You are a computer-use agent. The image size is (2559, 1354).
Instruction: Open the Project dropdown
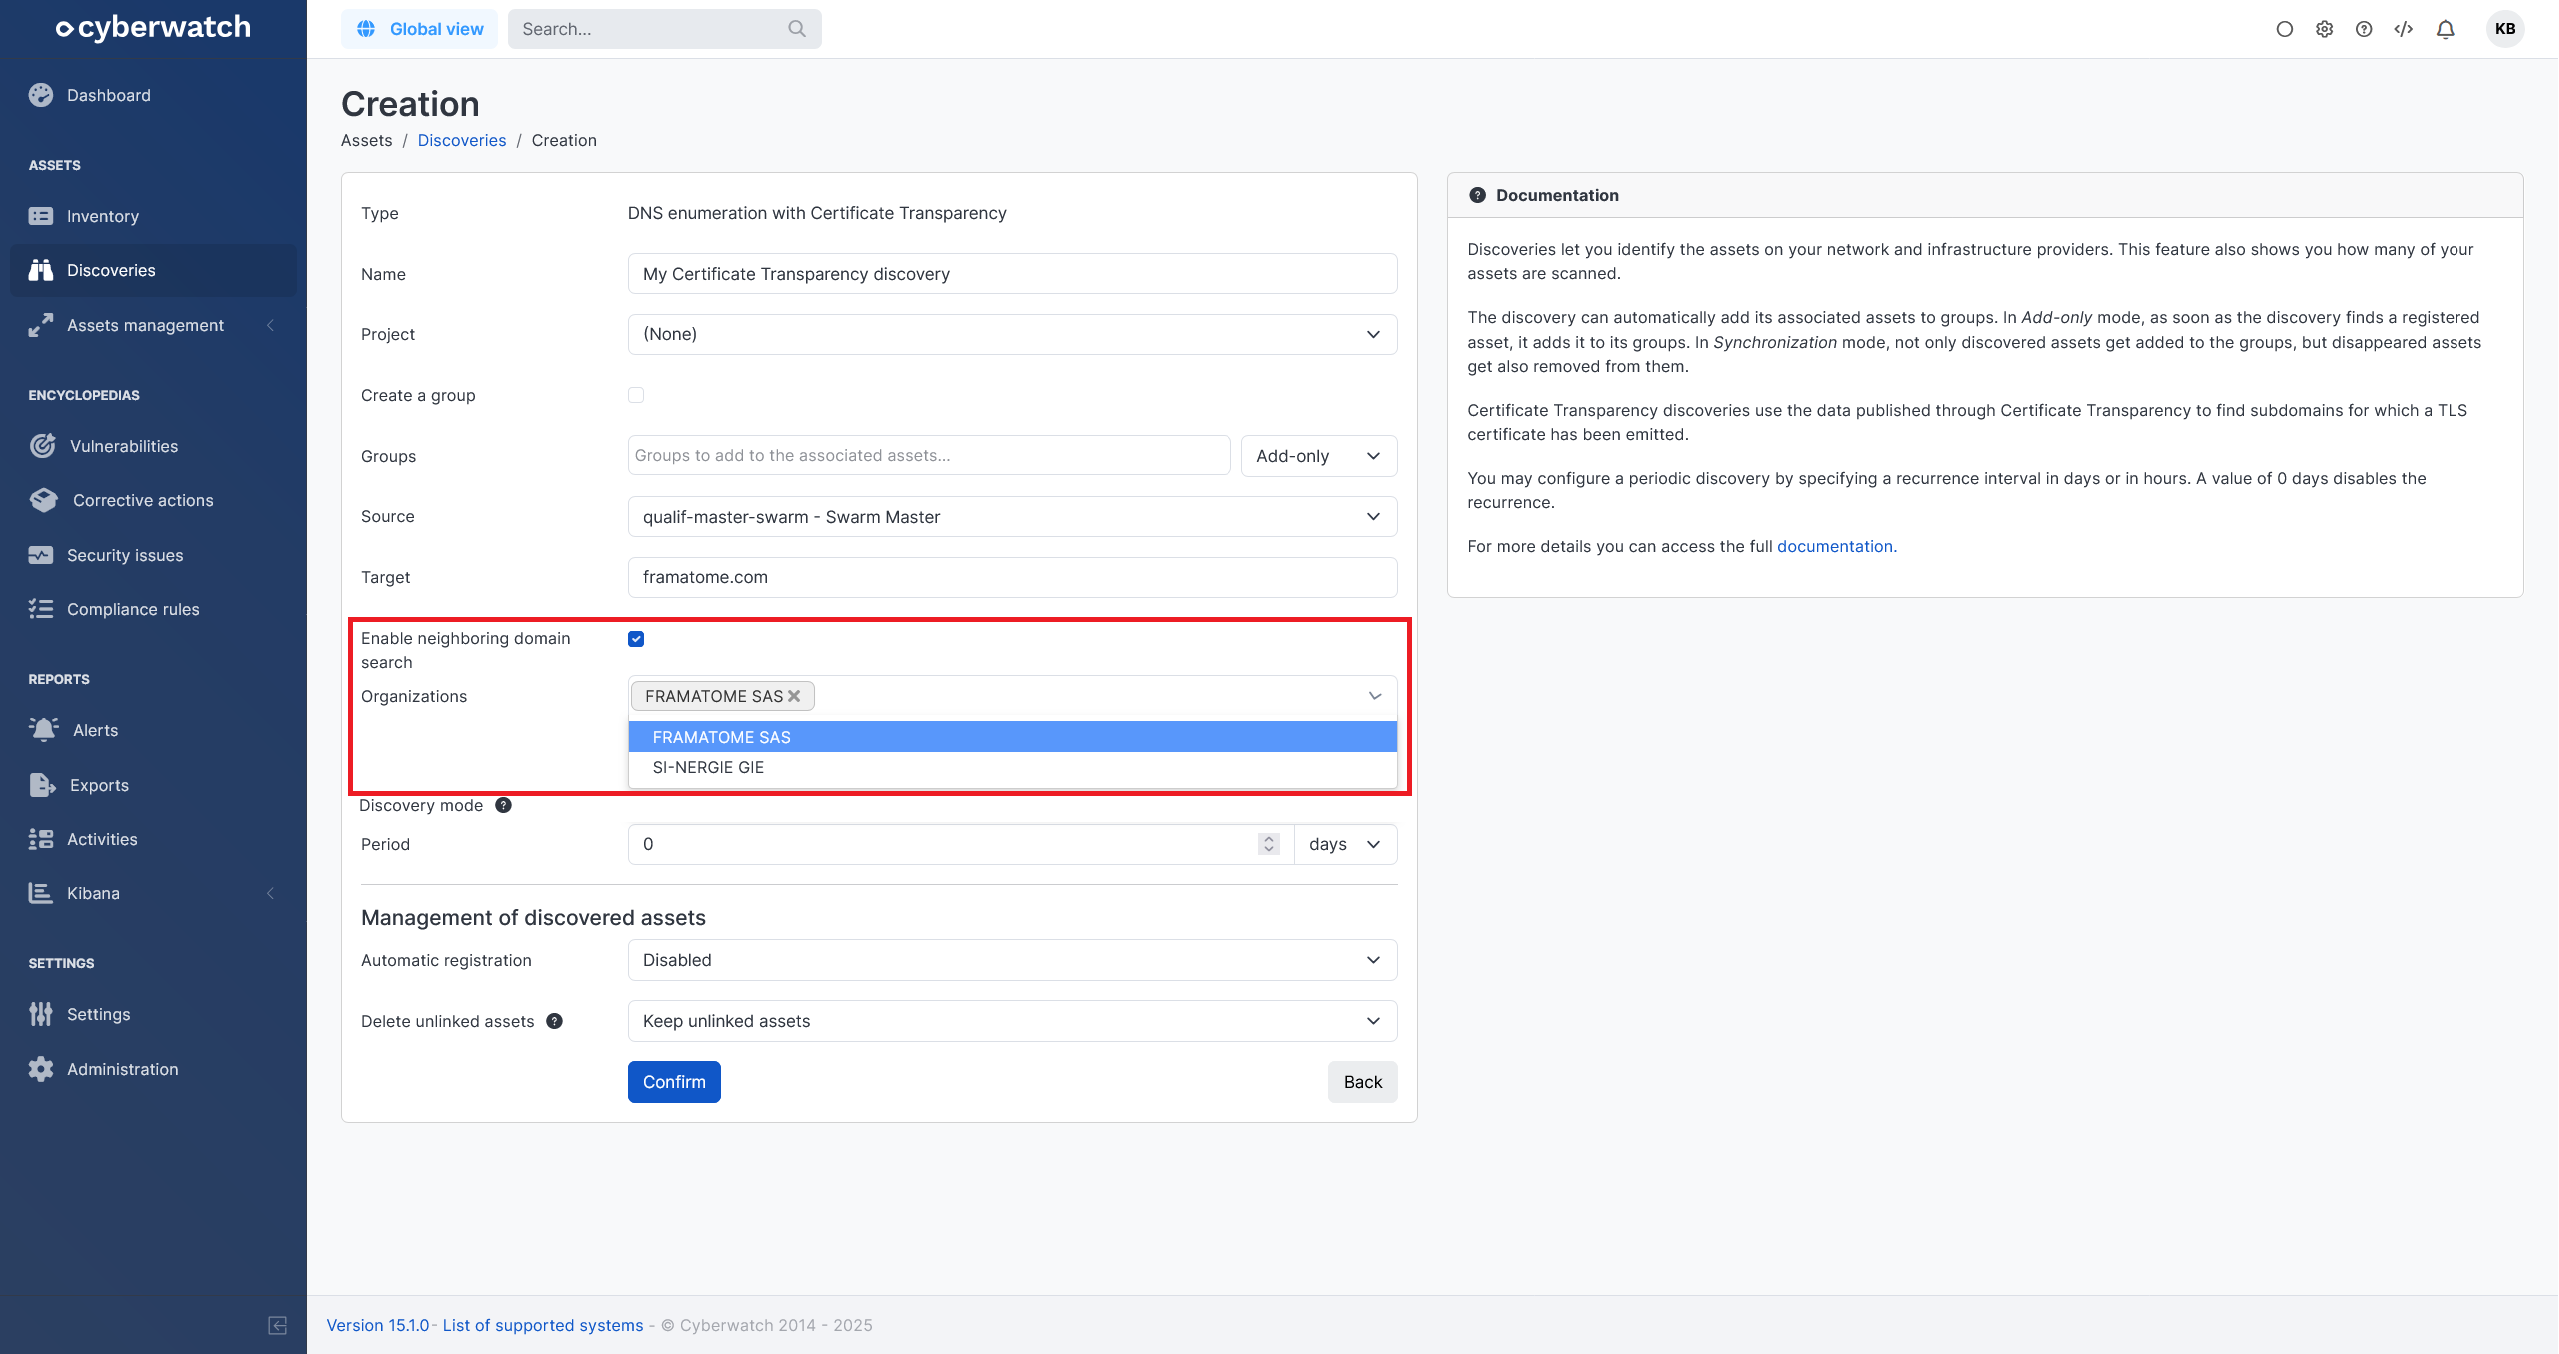pos(1011,334)
